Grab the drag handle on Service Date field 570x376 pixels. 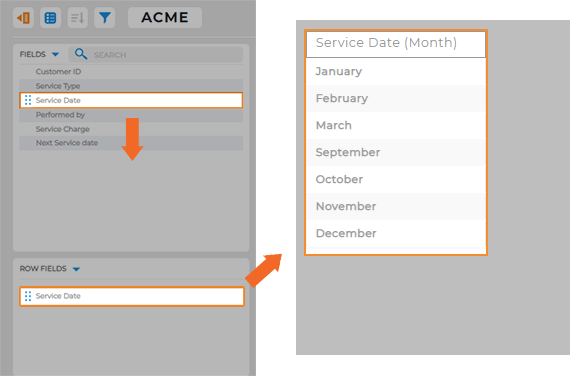pos(28,100)
